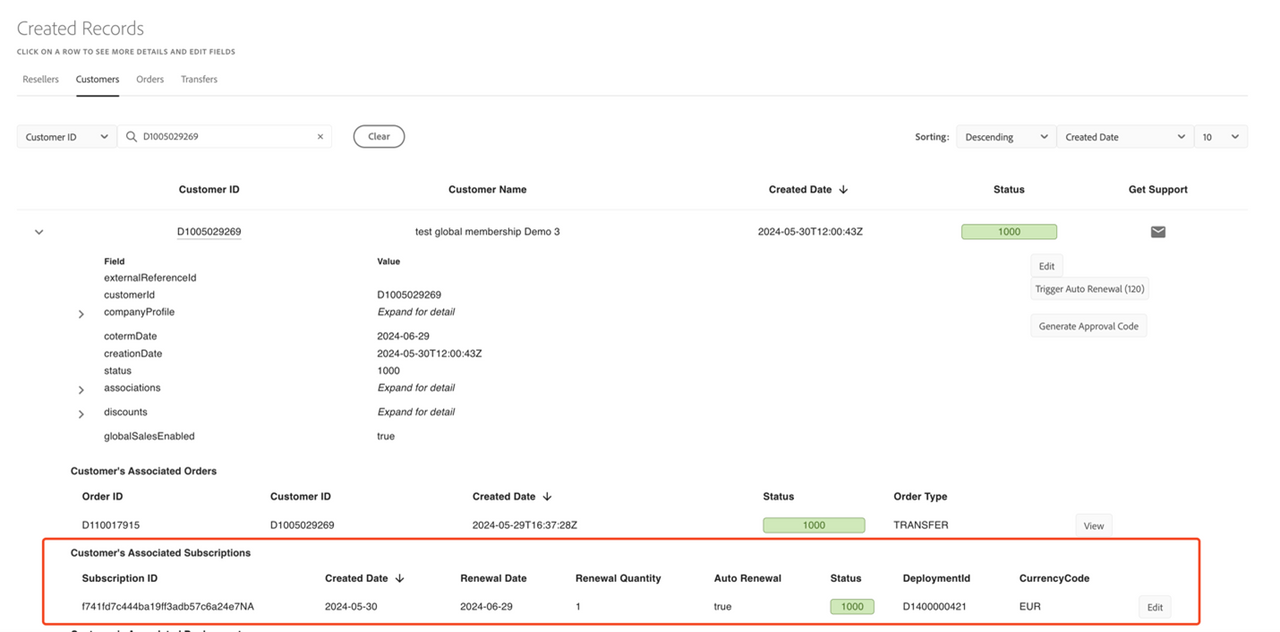Open the Transfers tab

click(x=199, y=79)
